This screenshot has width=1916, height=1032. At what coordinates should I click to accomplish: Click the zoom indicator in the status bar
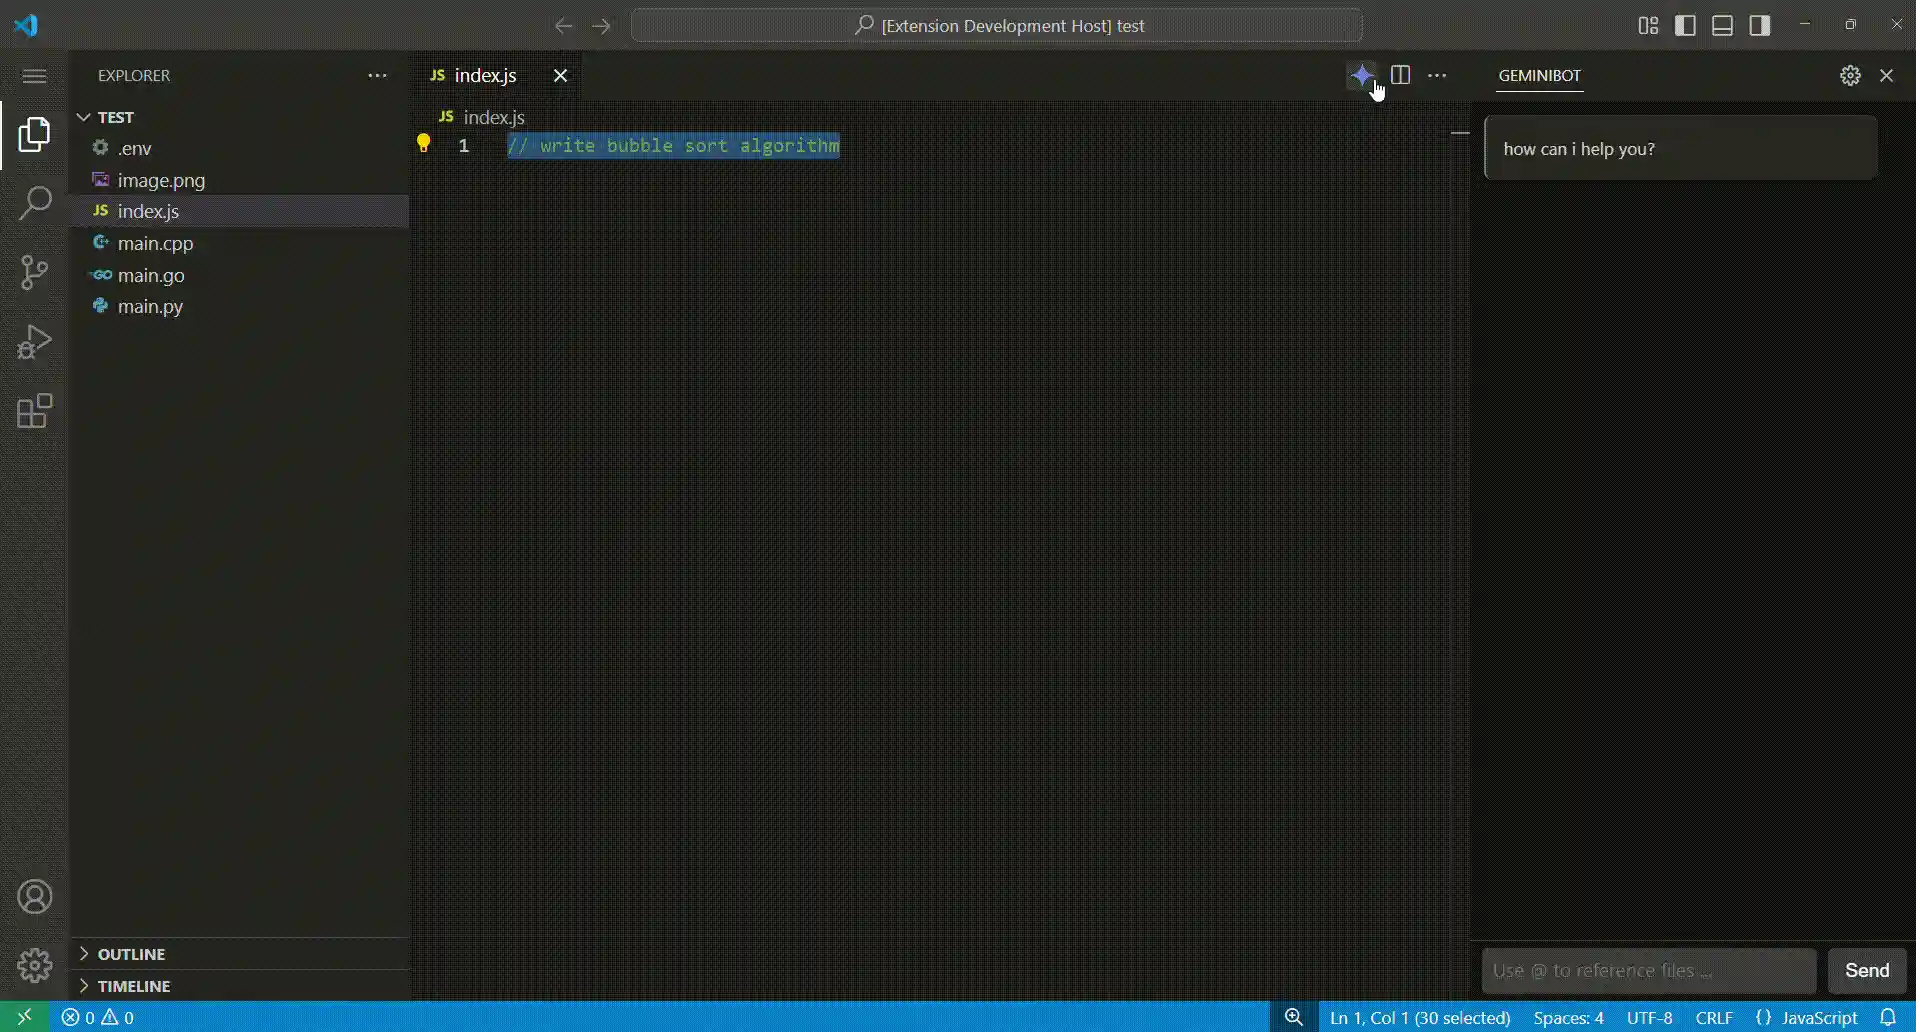pos(1294,1017)
